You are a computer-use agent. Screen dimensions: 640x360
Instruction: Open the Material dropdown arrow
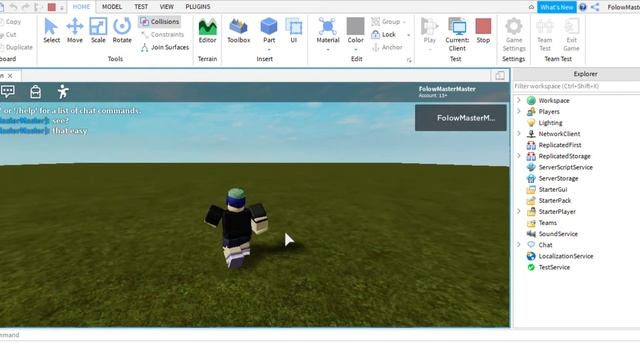[328, 50]
